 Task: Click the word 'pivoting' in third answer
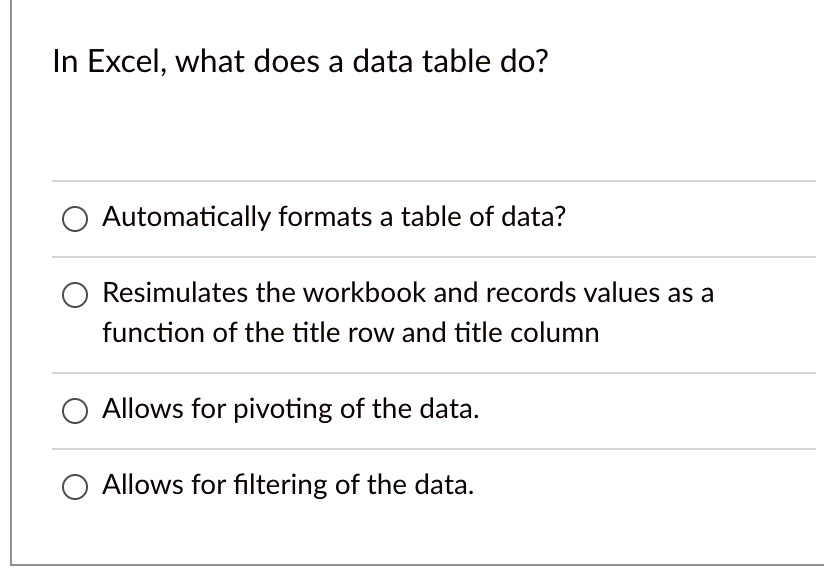282,410
